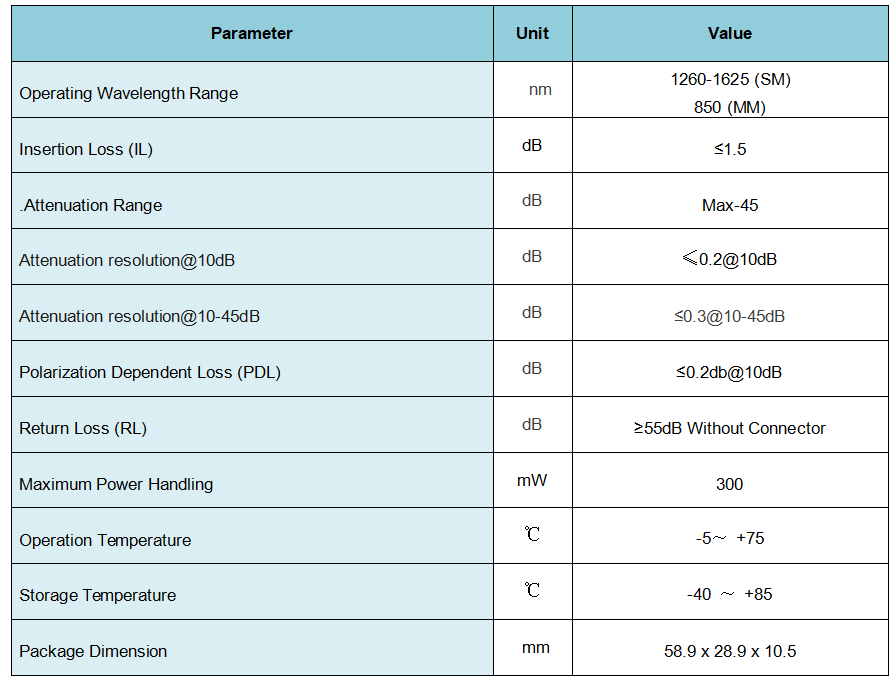Select the Maximum Power Handling cell
Viewport: 896px width, 681px height.
pyautogui.click(x=116, y=484)
